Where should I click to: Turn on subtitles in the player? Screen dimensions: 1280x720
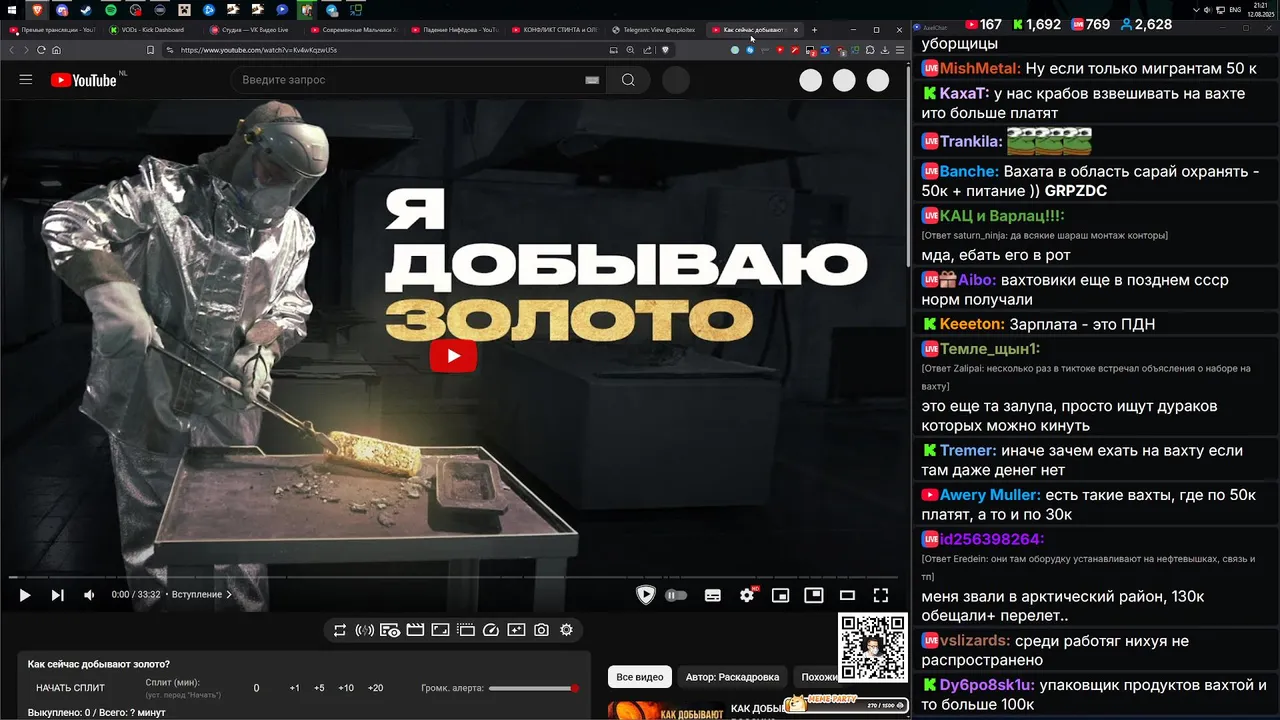point(713,595)
